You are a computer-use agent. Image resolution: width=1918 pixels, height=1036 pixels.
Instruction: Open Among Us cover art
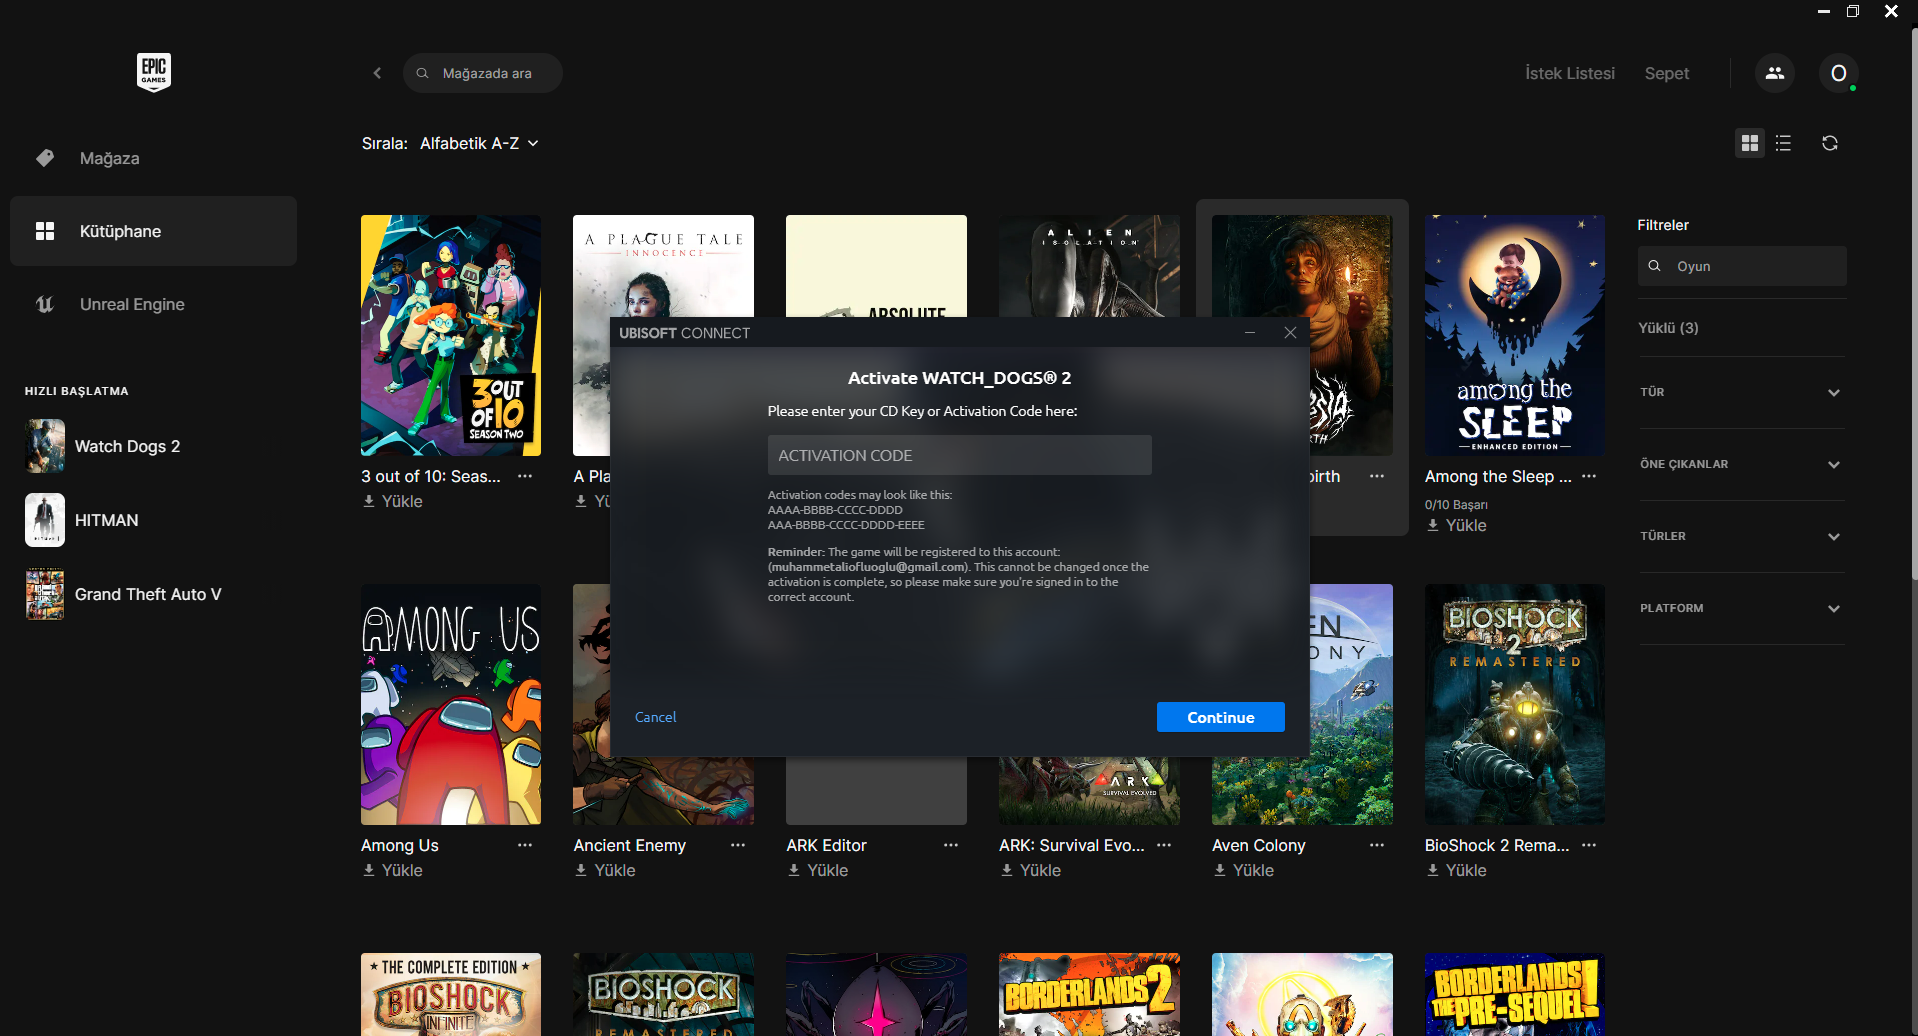point(451,704)
